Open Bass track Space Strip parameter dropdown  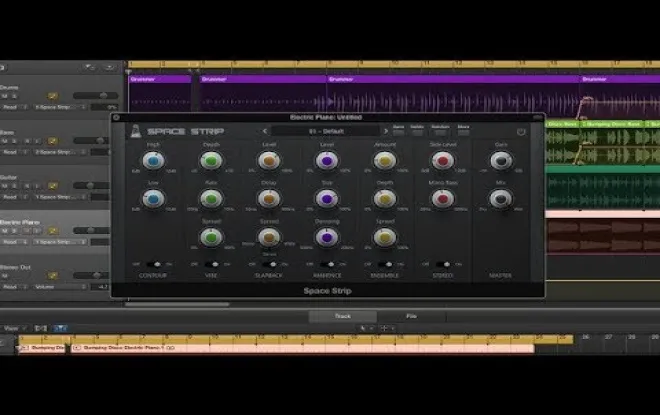pyautogui.click(x=60, y=152)
